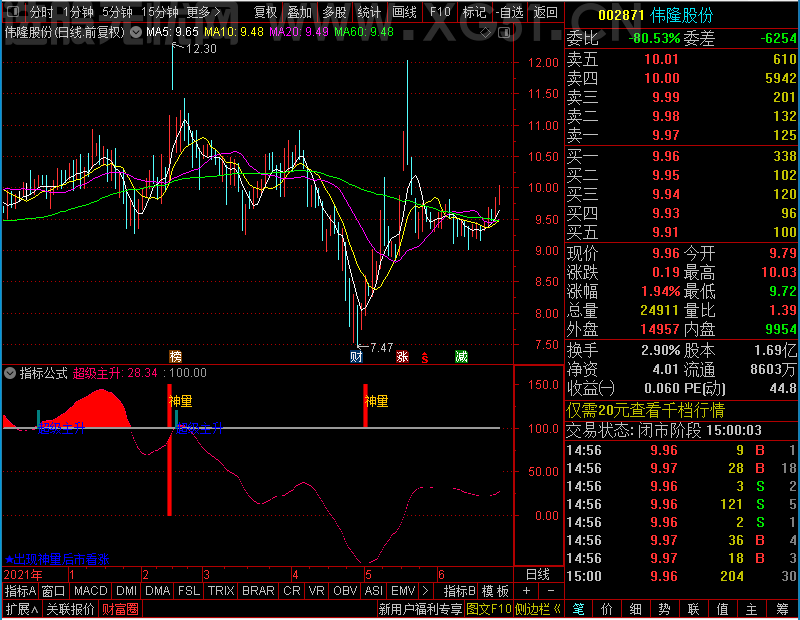Expand the 更多 timeframe options
This screenshot has height=620, width=800.
coord(204,12)
